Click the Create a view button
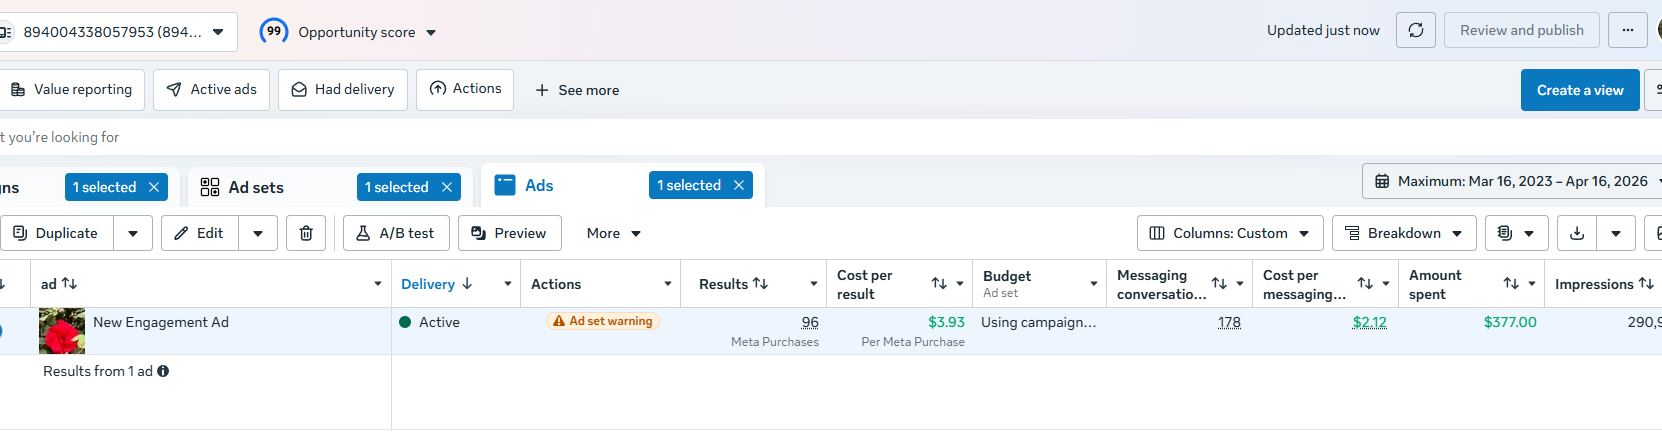 point(1580,90)
